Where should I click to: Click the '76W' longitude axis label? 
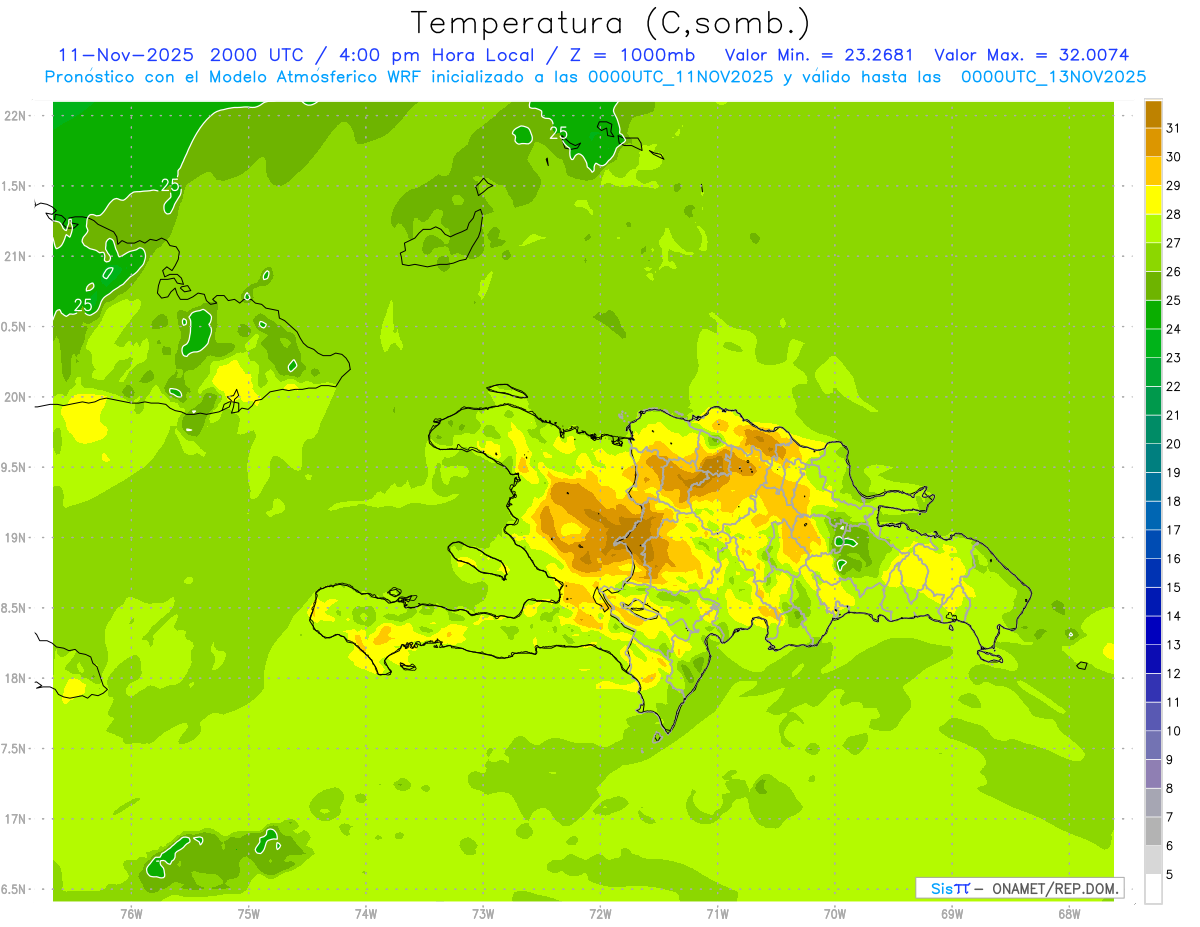[x=131, y=914]
